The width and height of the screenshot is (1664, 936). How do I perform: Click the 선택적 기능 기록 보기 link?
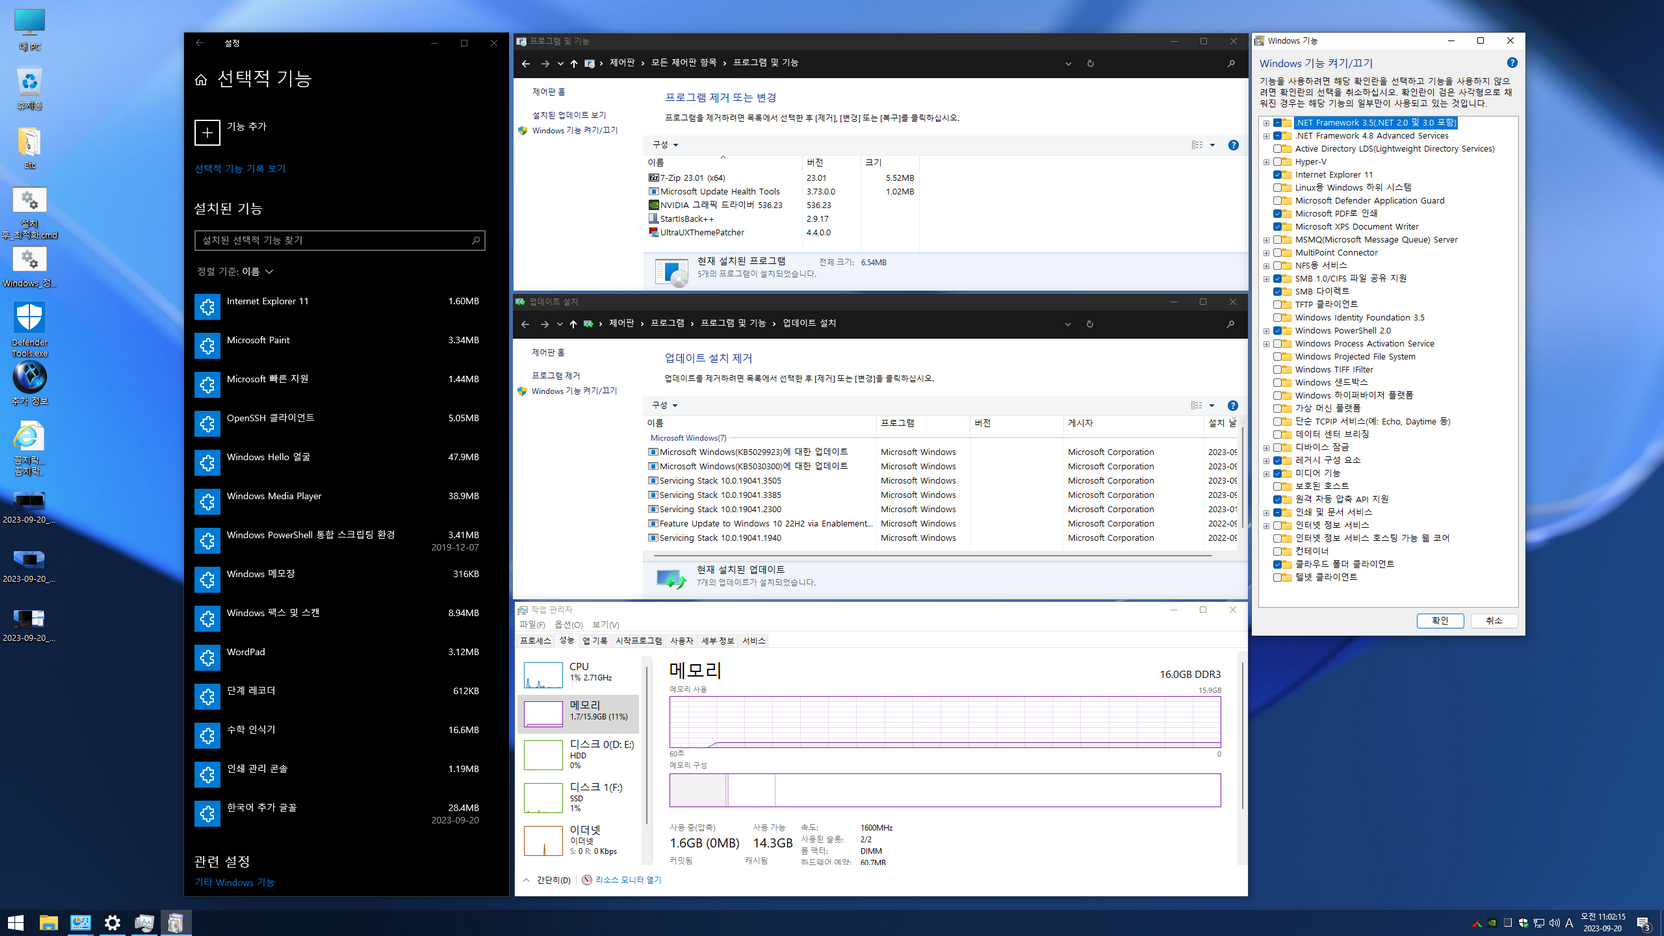(x=240, y=169)
